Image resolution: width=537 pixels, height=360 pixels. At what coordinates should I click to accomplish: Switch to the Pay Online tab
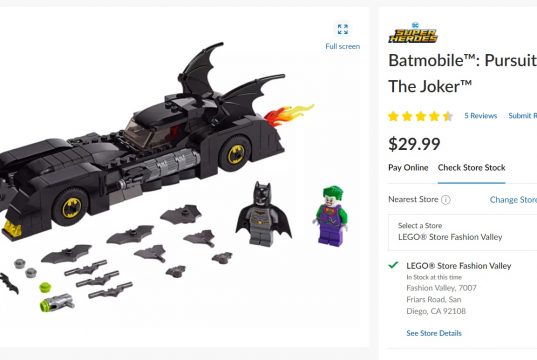408,167
